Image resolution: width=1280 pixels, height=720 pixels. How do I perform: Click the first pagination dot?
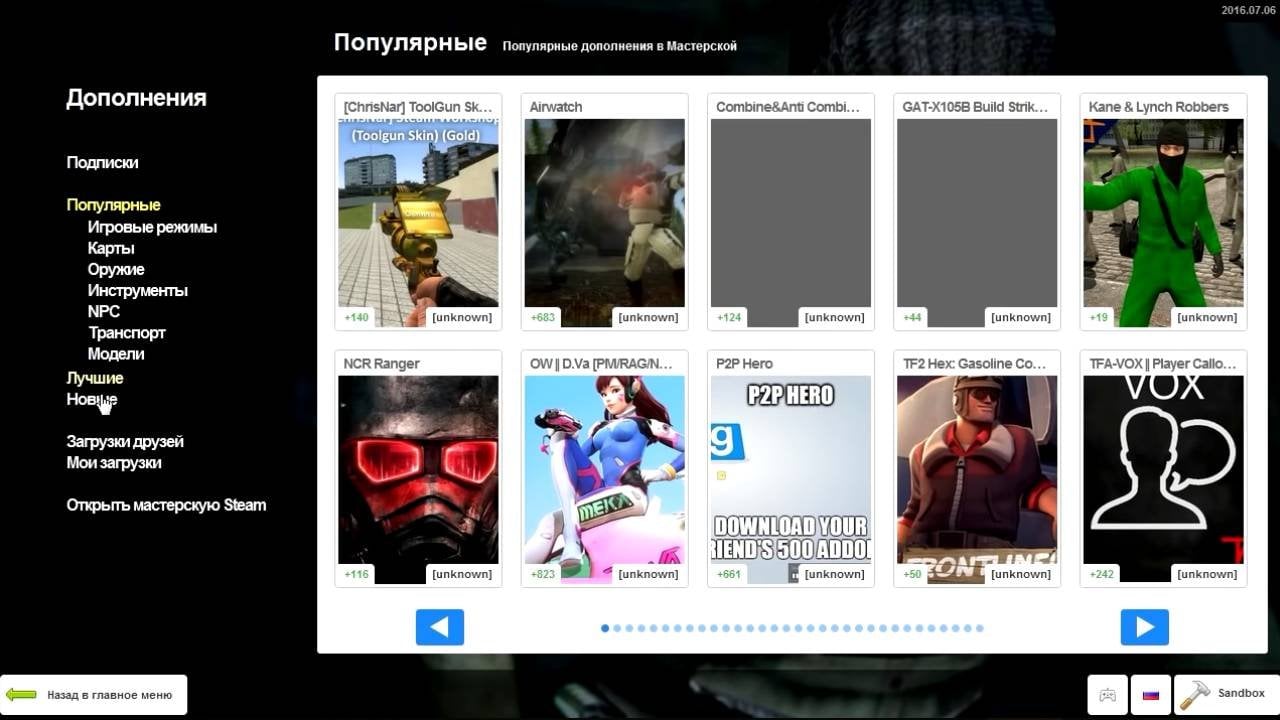[605, 628]
